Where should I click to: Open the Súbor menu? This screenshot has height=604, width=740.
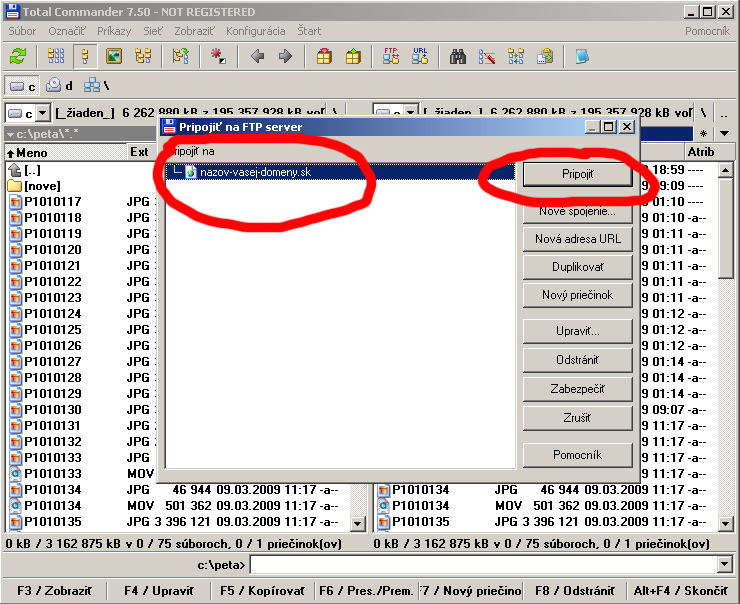tap(22, 31)
